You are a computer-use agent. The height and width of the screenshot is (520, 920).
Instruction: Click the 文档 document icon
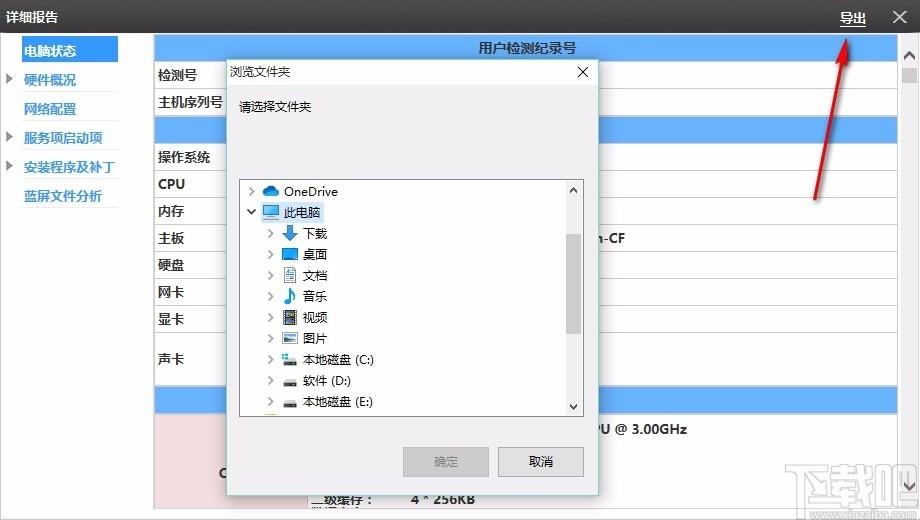290,275
